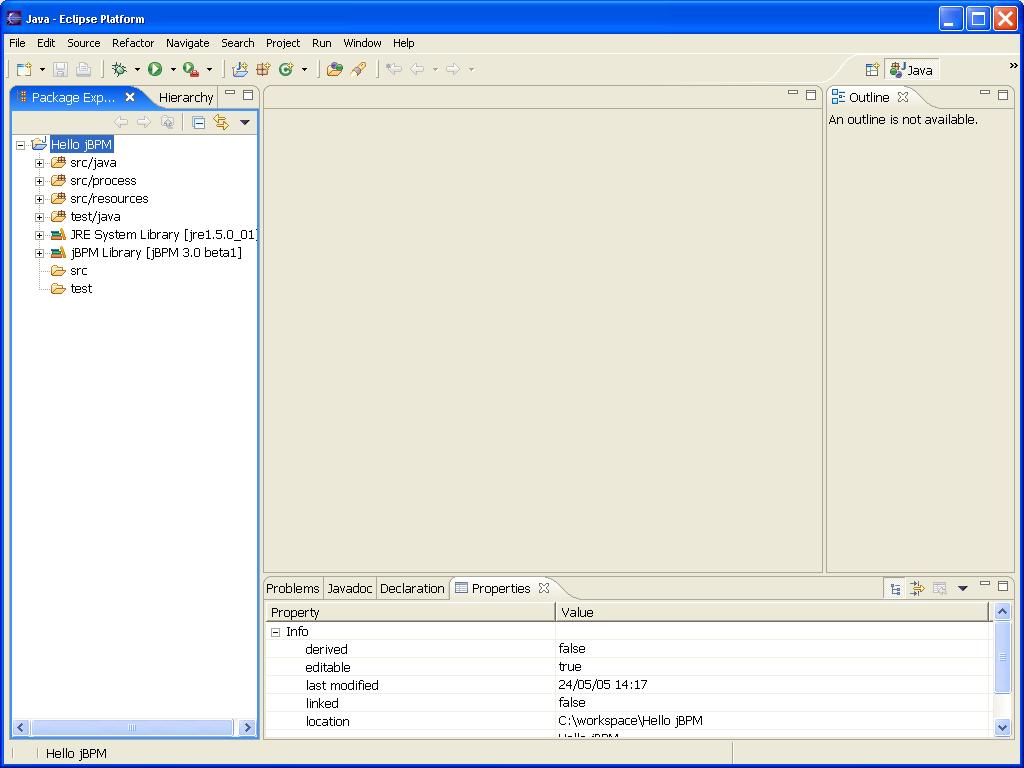Open the File menu
The height and width of the screenshot is (768, 1024).
point(17,43)
